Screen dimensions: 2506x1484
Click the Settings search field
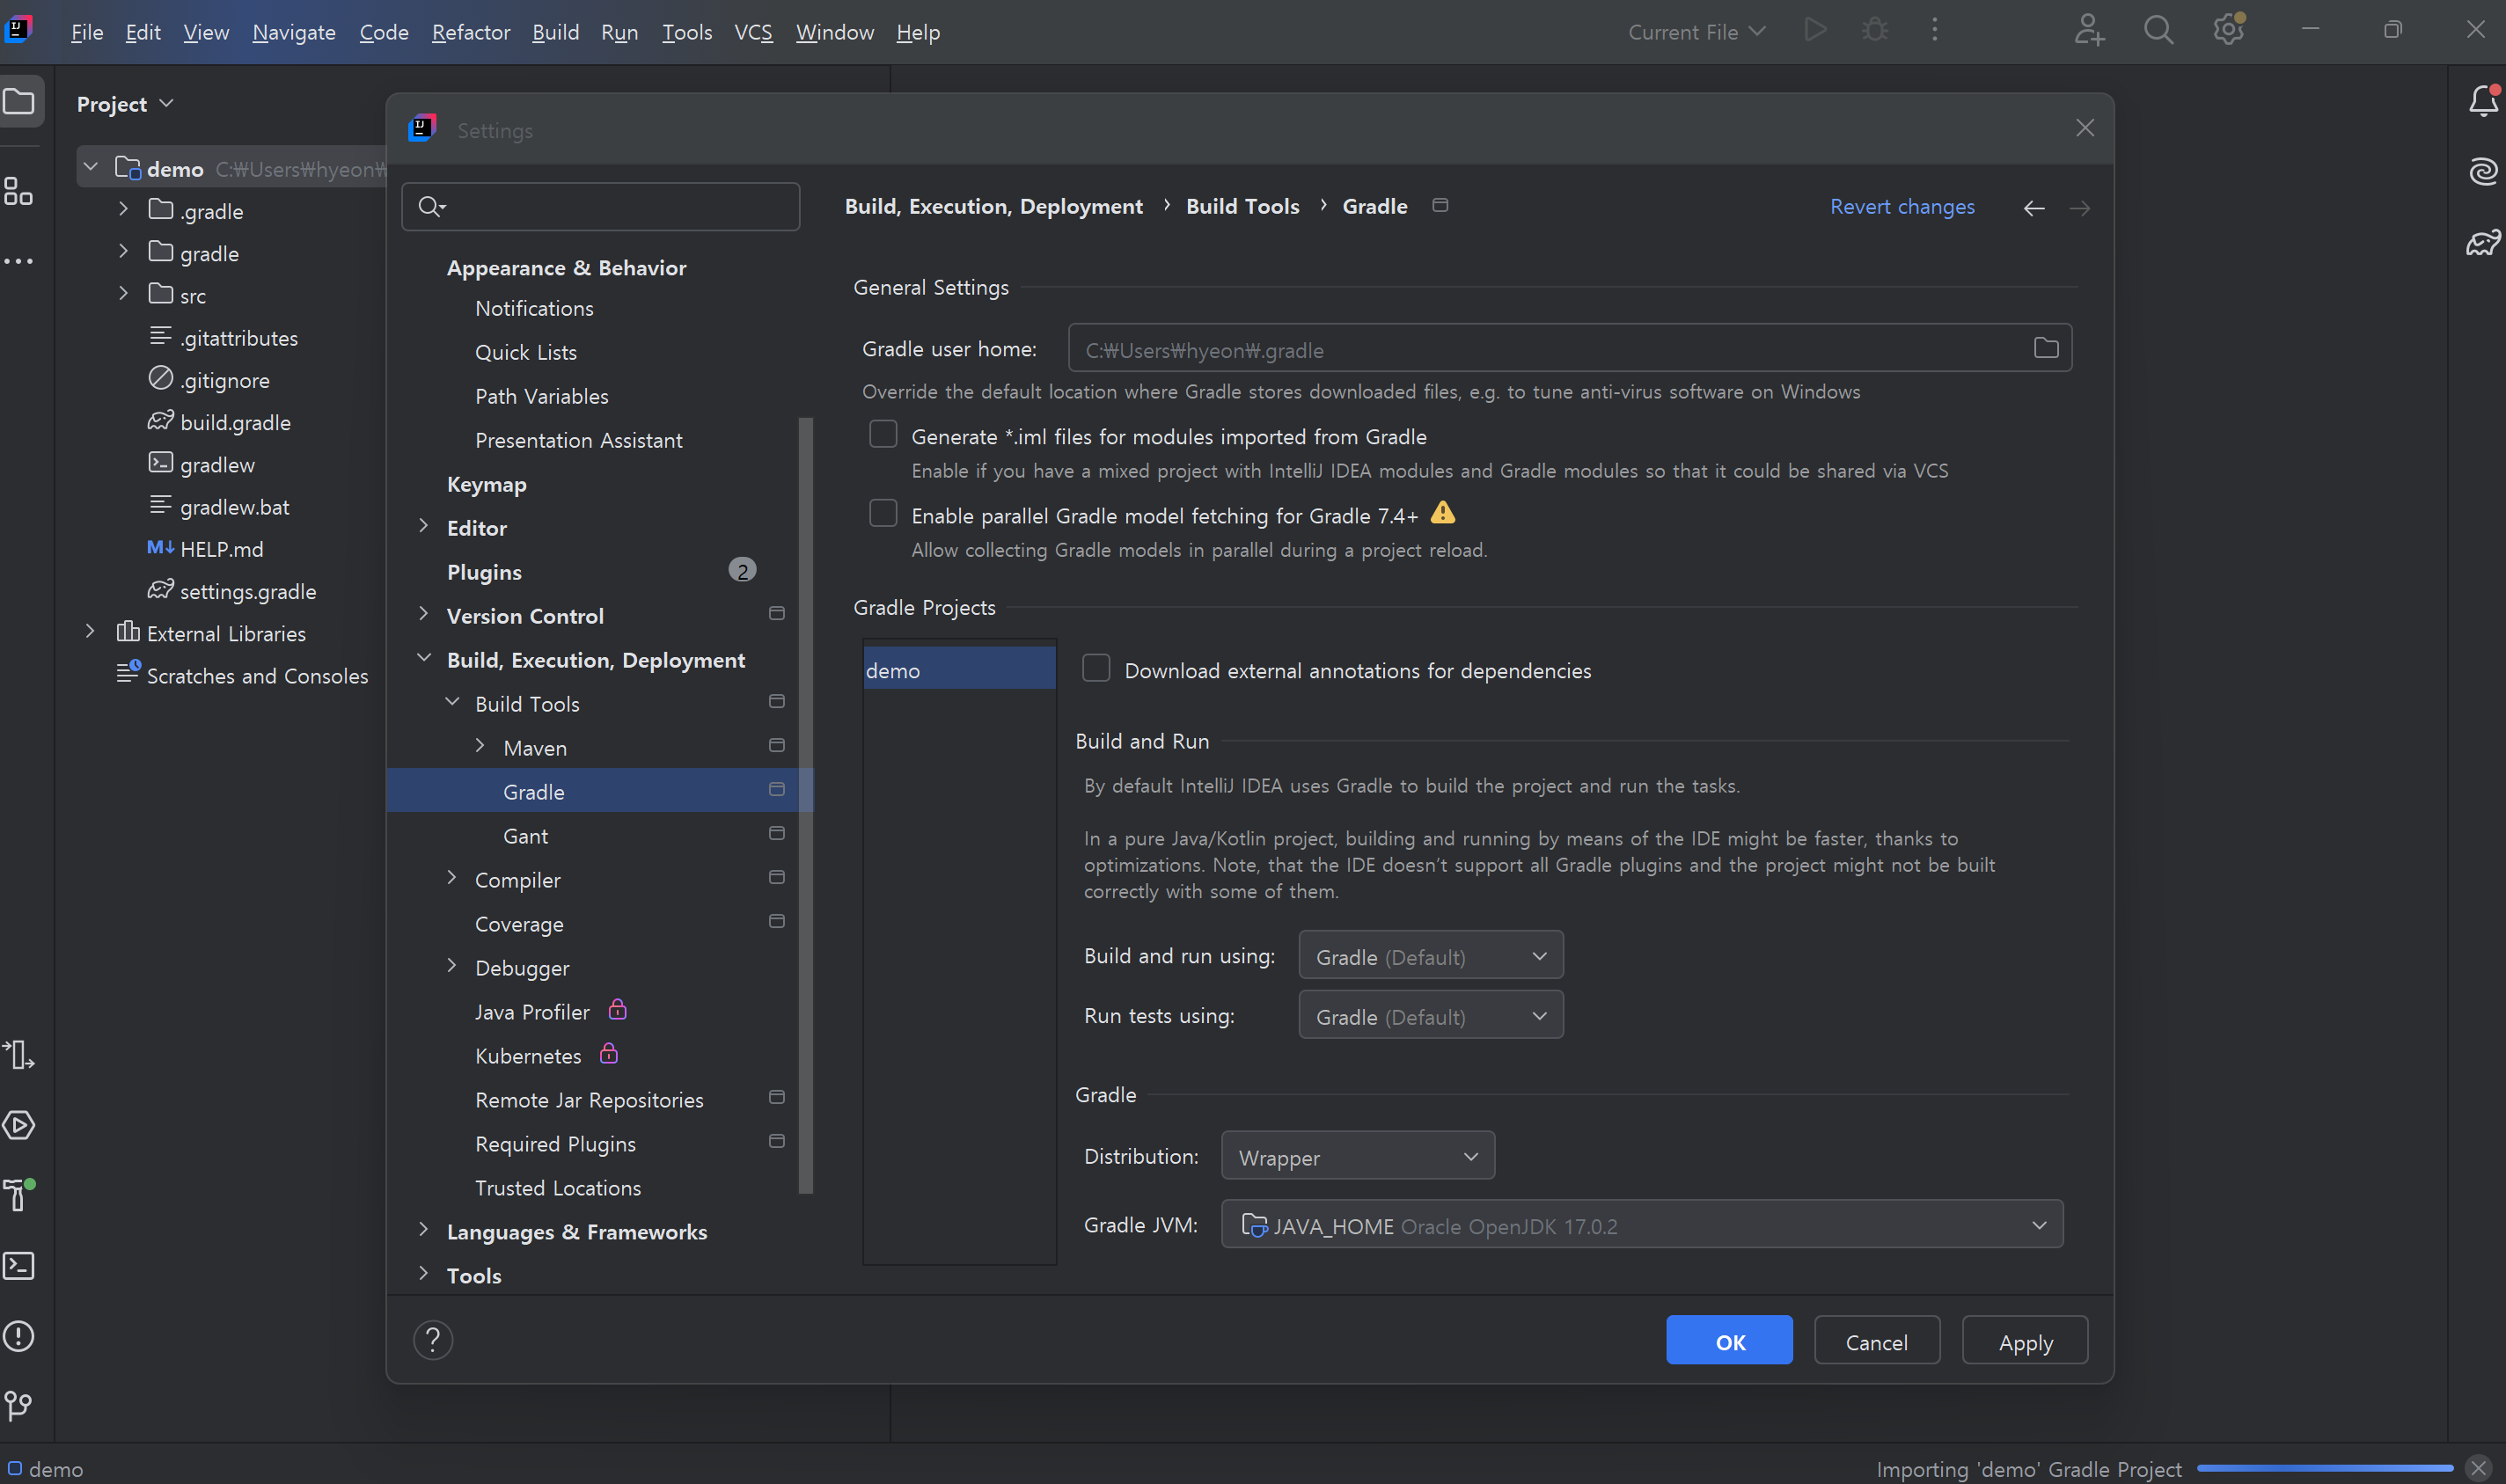pos(600,206)
